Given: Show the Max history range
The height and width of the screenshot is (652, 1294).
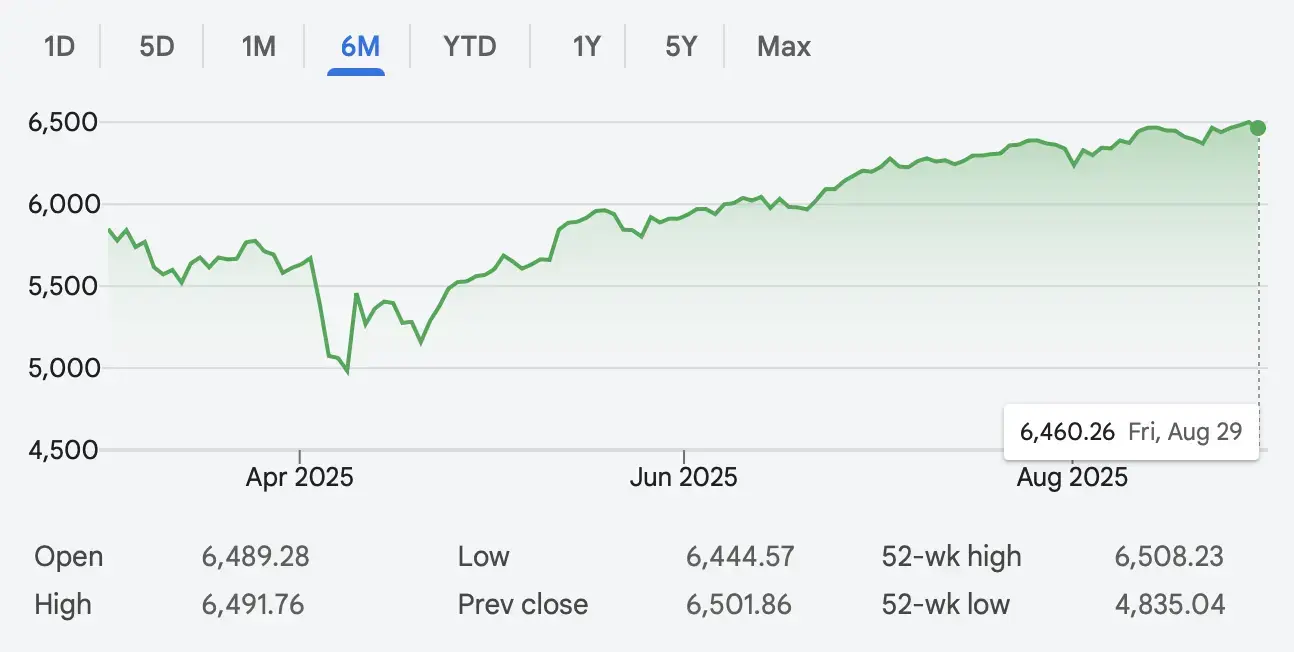Looking at the screenshot, I should coord(784,47).
